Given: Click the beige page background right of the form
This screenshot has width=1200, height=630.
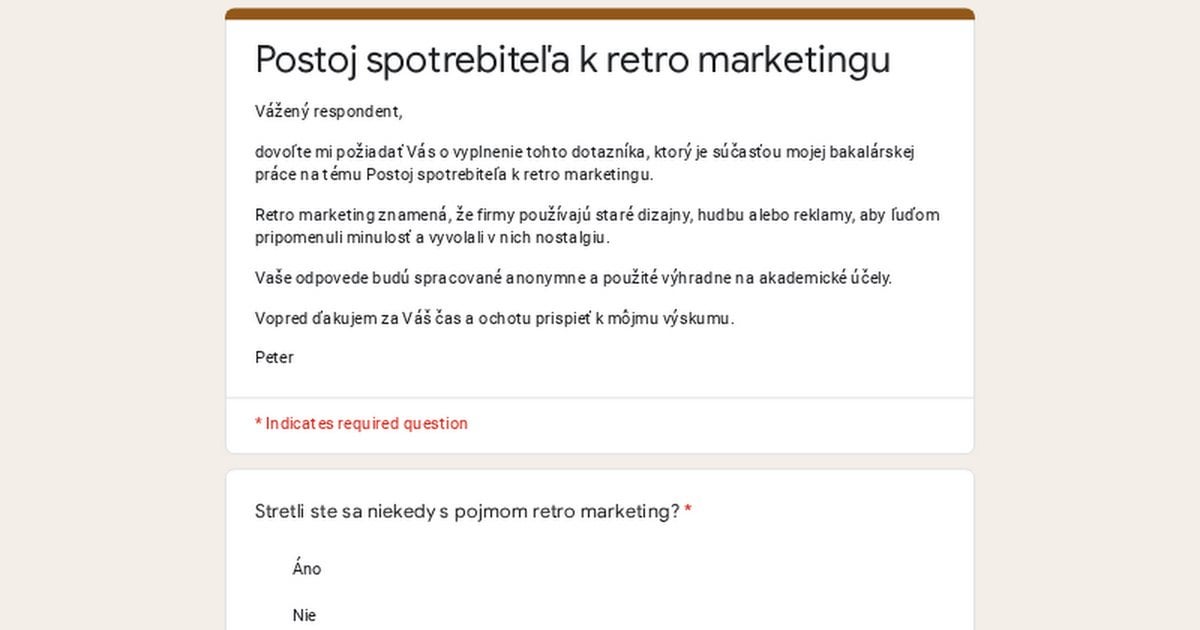Looking at the screenshot, I should pos(1087,315).
